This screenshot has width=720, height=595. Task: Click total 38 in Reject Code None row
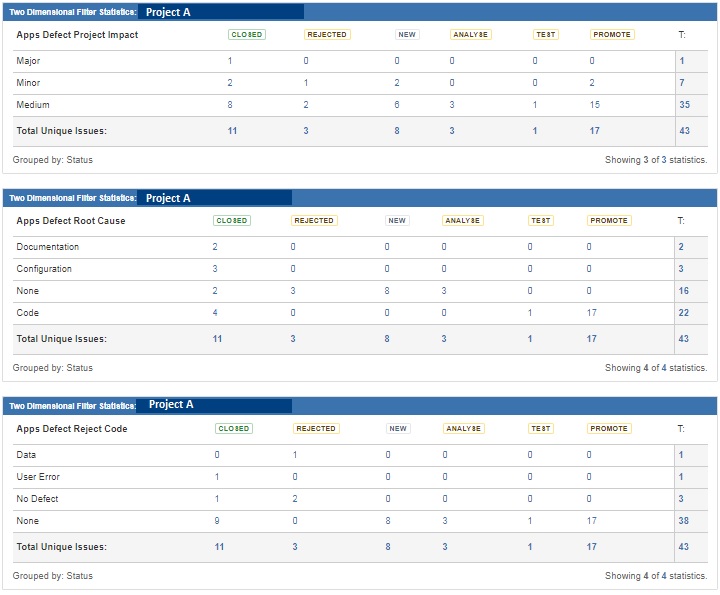click(684, 521)
